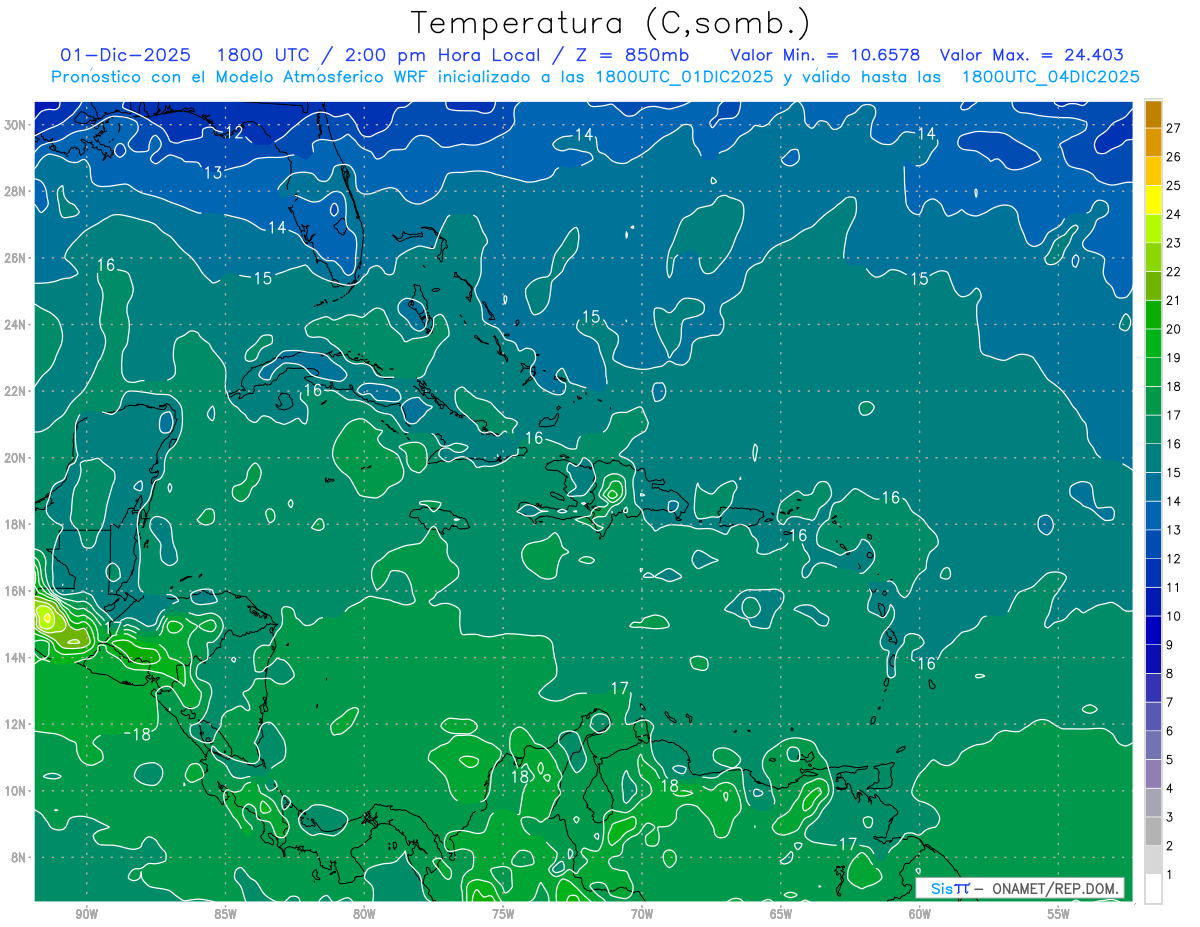The image size is (1200, 927).
Task: Click the 30N latitude axis label
Action: click(x=16, y=125)
